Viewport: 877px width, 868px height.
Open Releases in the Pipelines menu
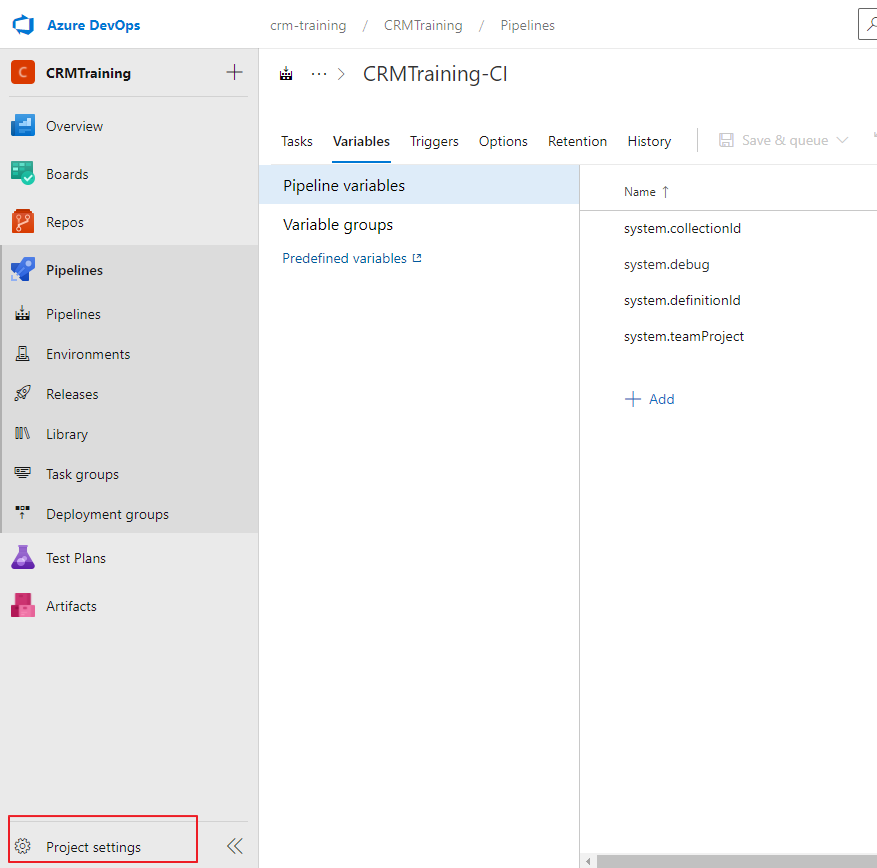coord(72,394)
